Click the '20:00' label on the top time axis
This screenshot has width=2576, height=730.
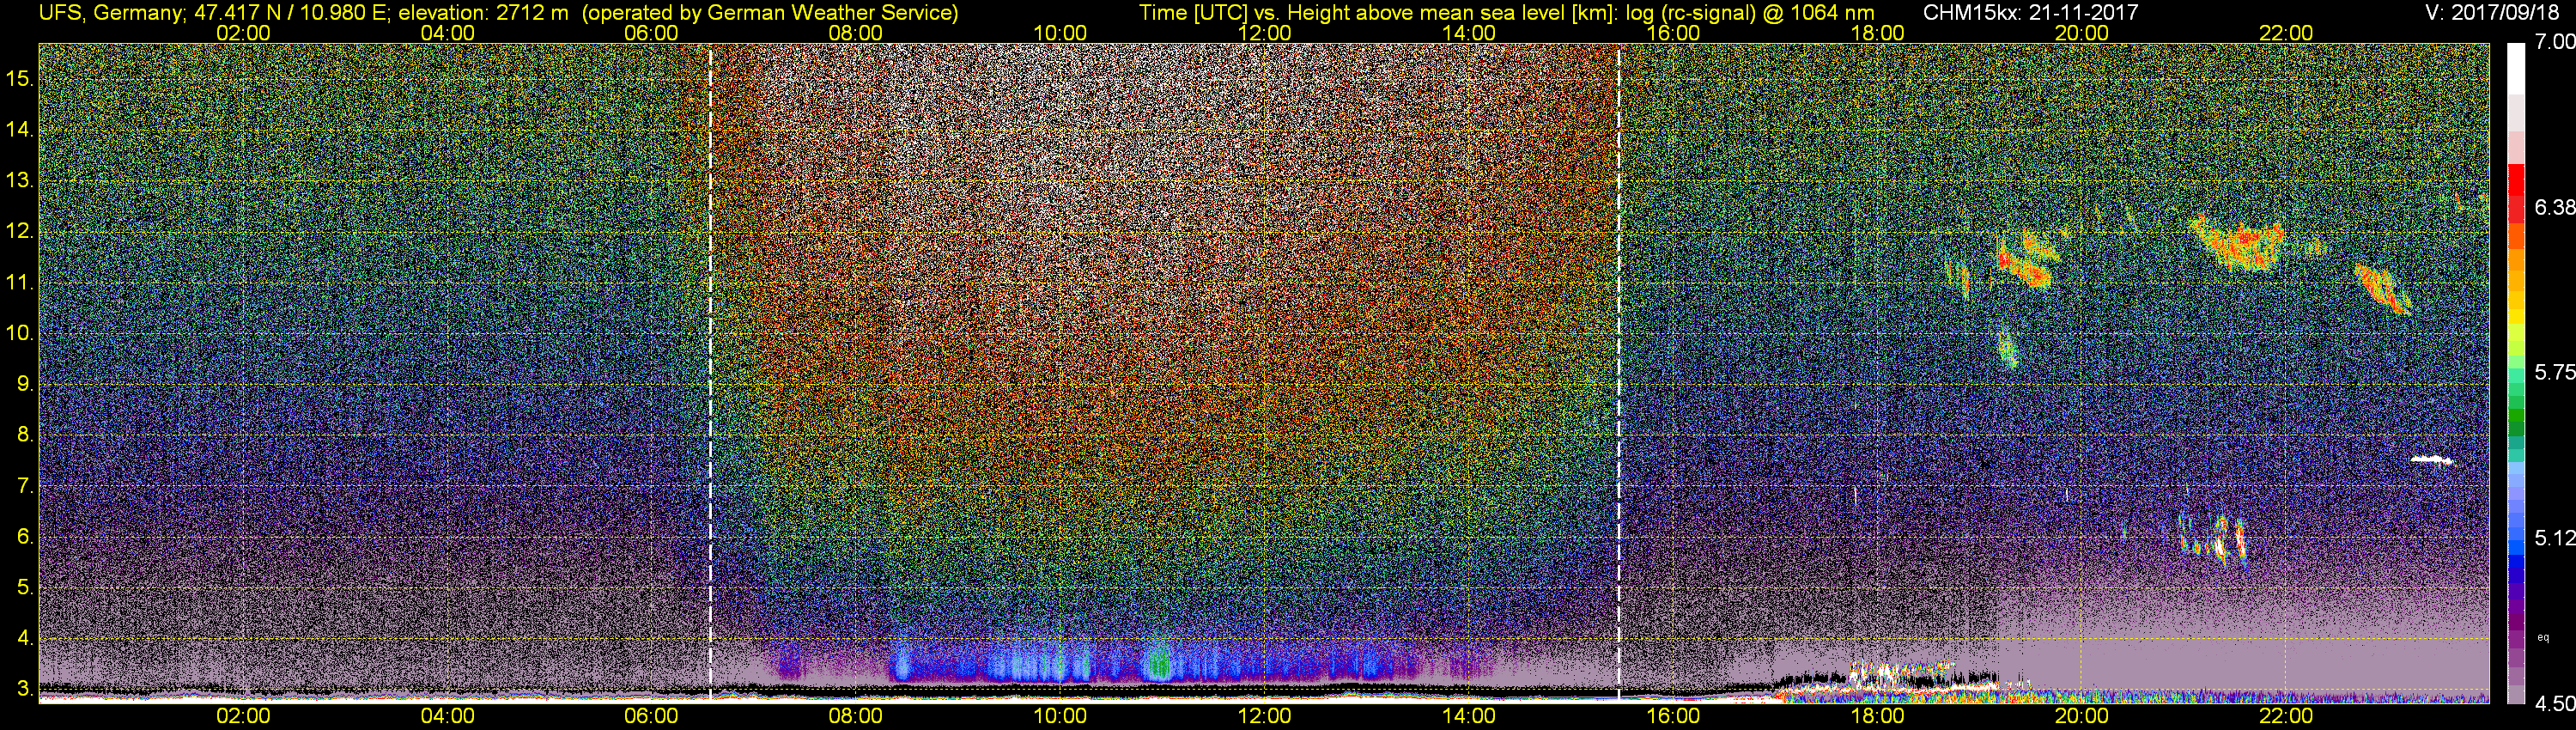click(2082, 33)
